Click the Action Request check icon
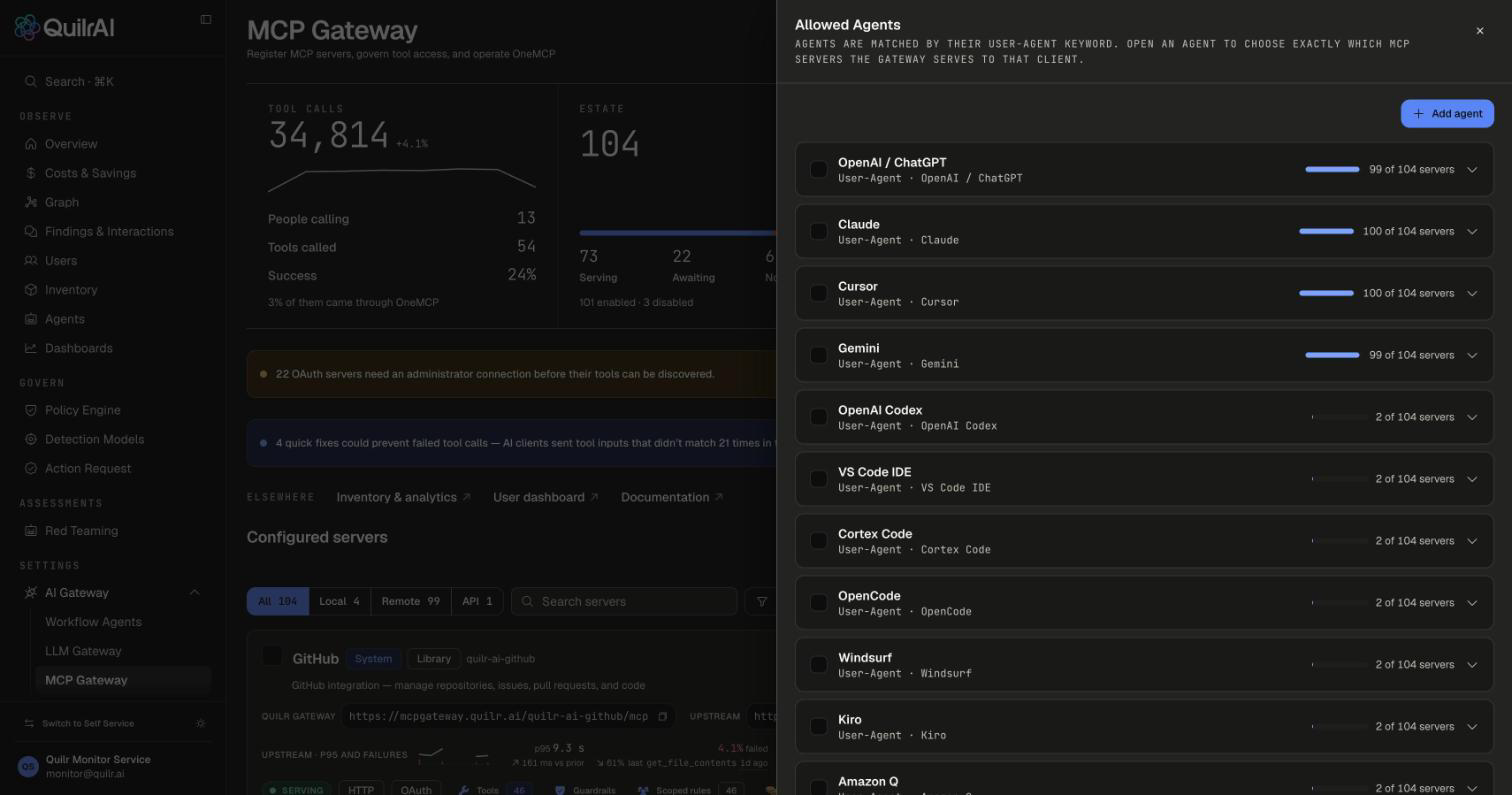 [x=31, y=468]
